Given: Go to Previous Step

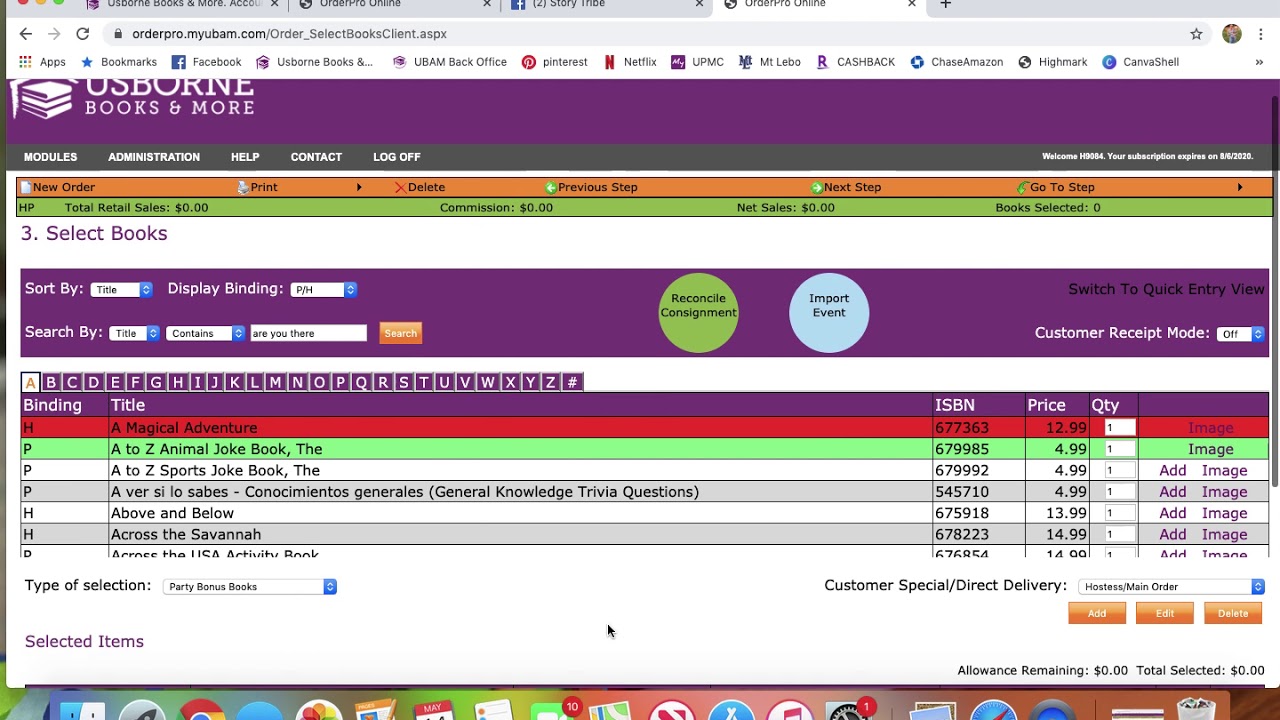Looking at the screenshot, I should pyautogui.click(x=591, y=187).
